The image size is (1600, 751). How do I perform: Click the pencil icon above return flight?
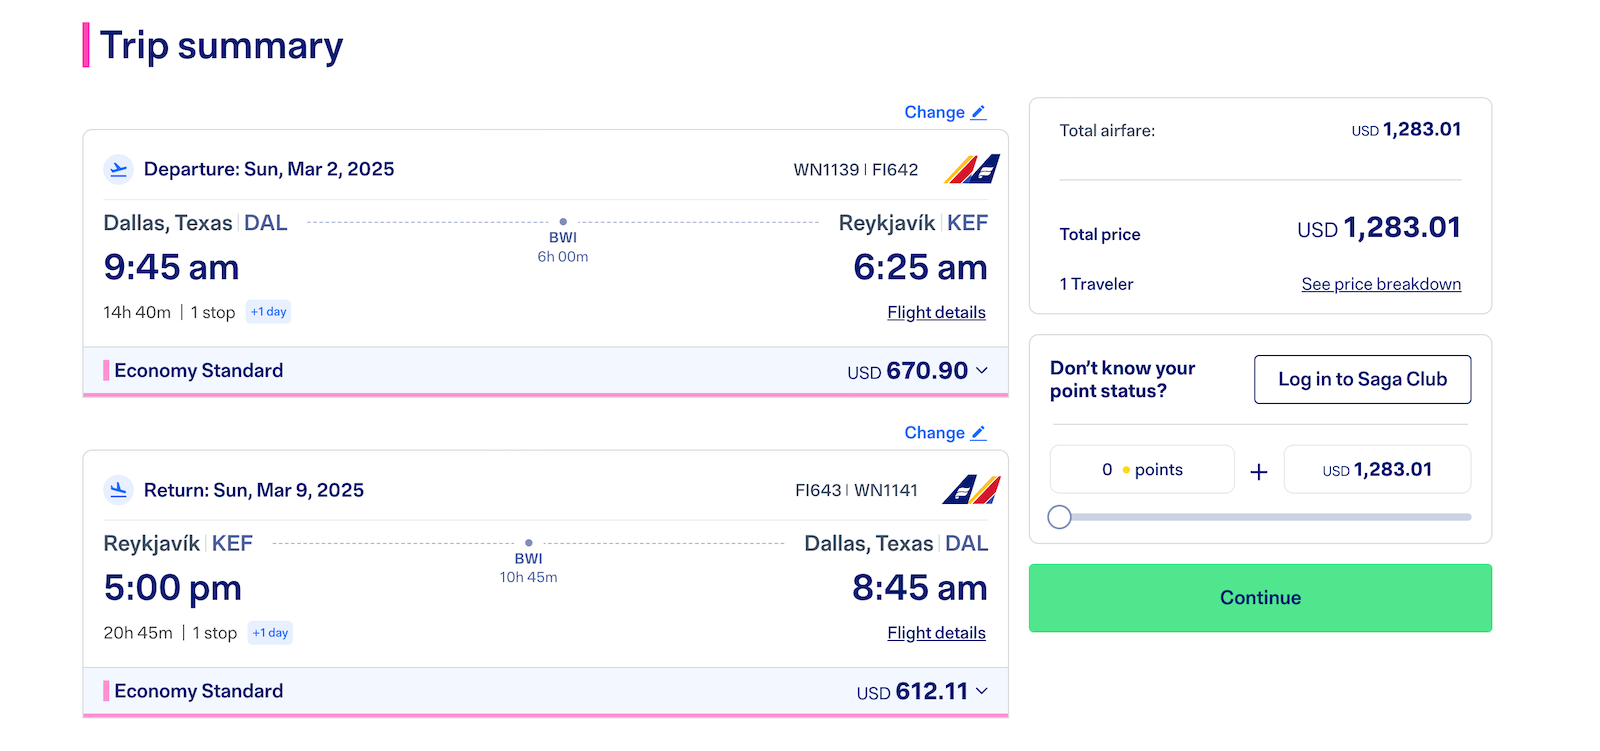pos(978,433)
